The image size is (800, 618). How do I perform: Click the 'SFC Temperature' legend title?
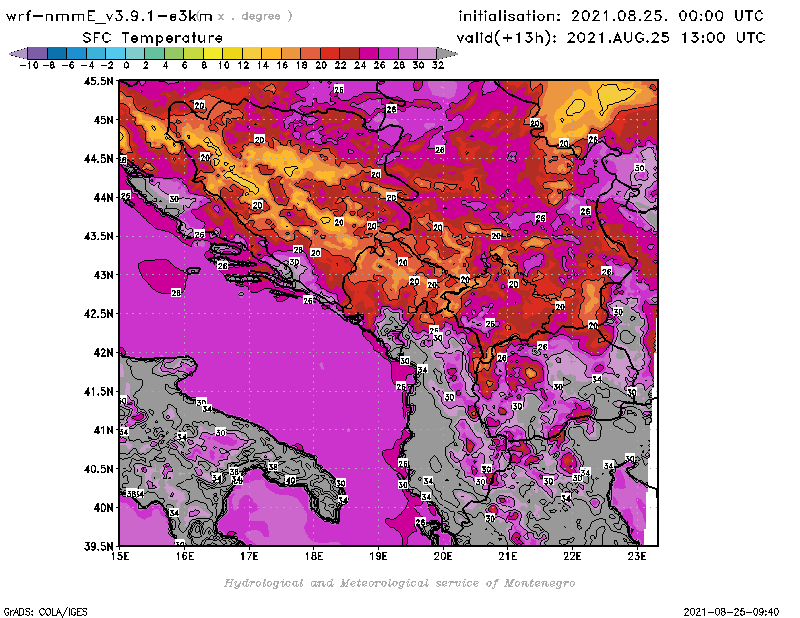(153, 38)
